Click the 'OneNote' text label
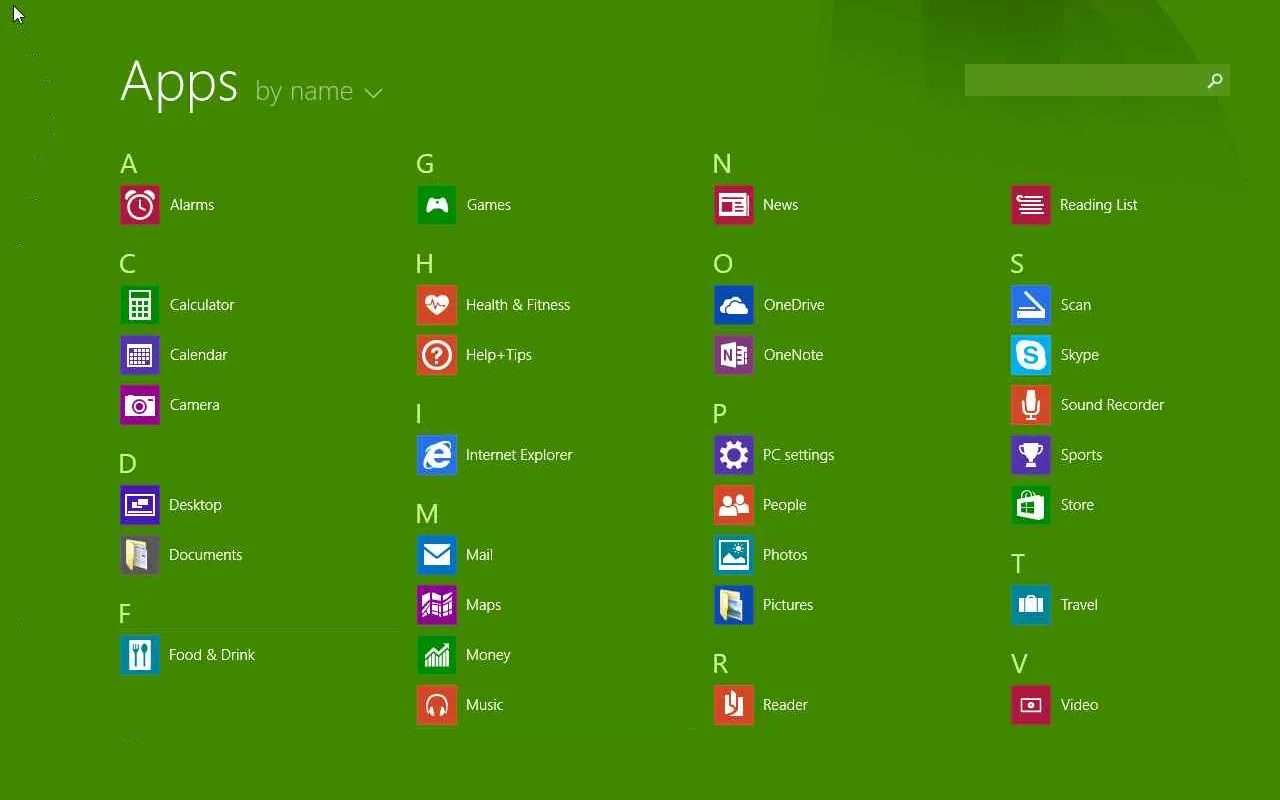The image size is (1280, 800). click(x=793, y=355)
